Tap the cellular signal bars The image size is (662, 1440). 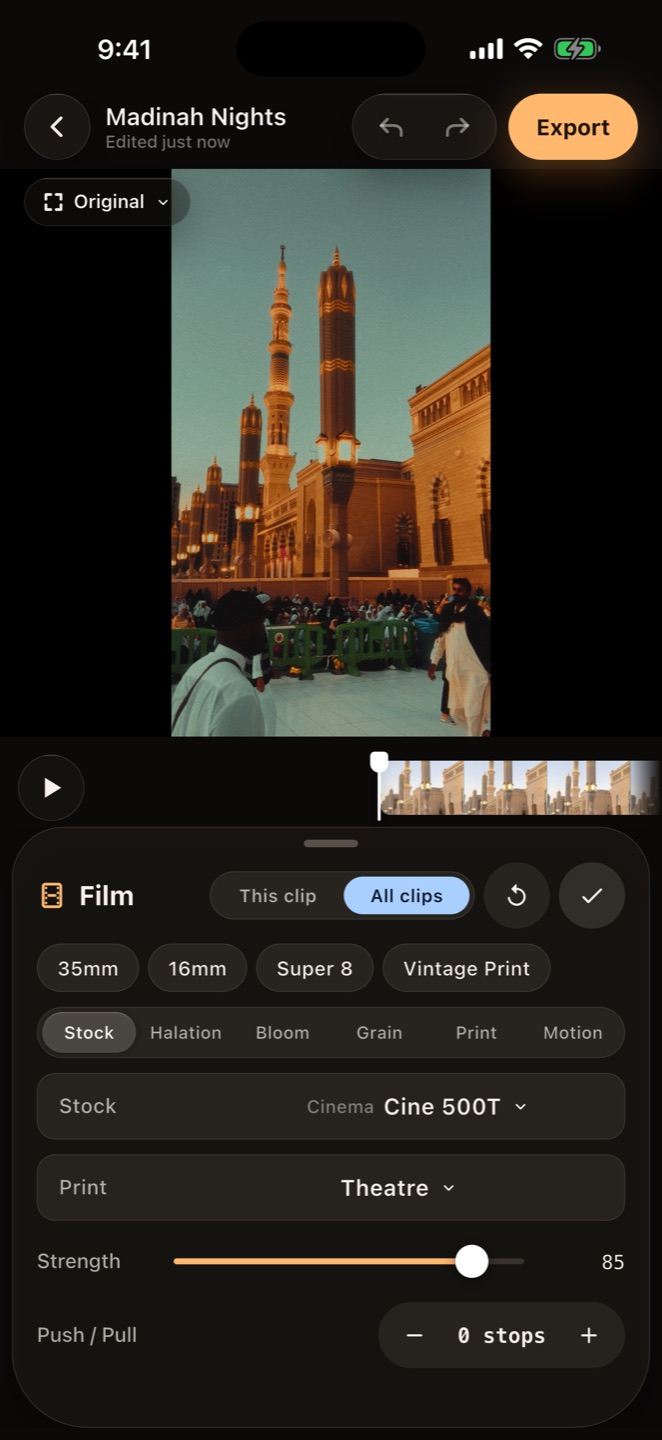pos(486,49)
